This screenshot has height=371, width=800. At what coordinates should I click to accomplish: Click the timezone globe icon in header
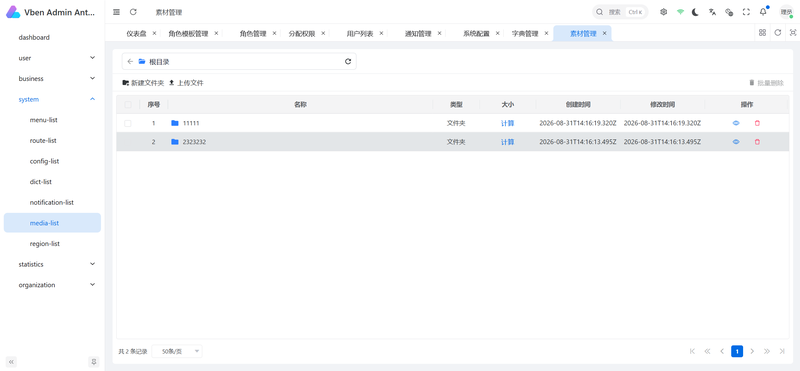coord(729,12)
